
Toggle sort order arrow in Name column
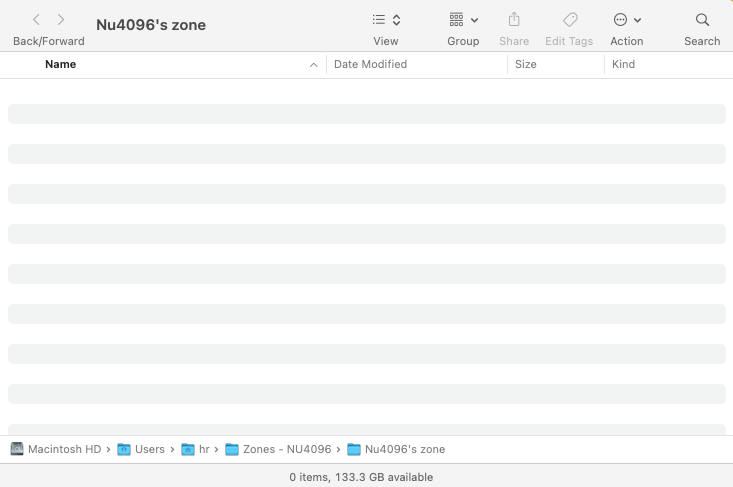point(314,65)
